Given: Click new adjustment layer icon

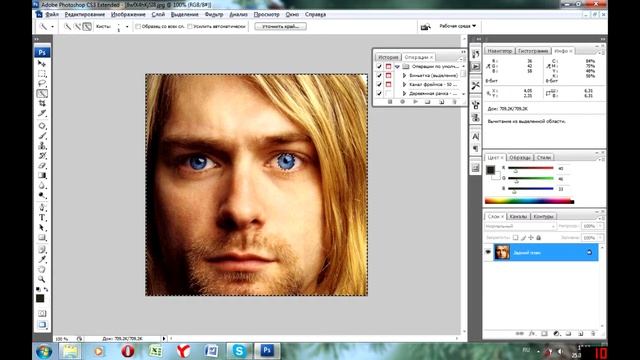Looking at the screenshot, I should (x=556, y=333).
